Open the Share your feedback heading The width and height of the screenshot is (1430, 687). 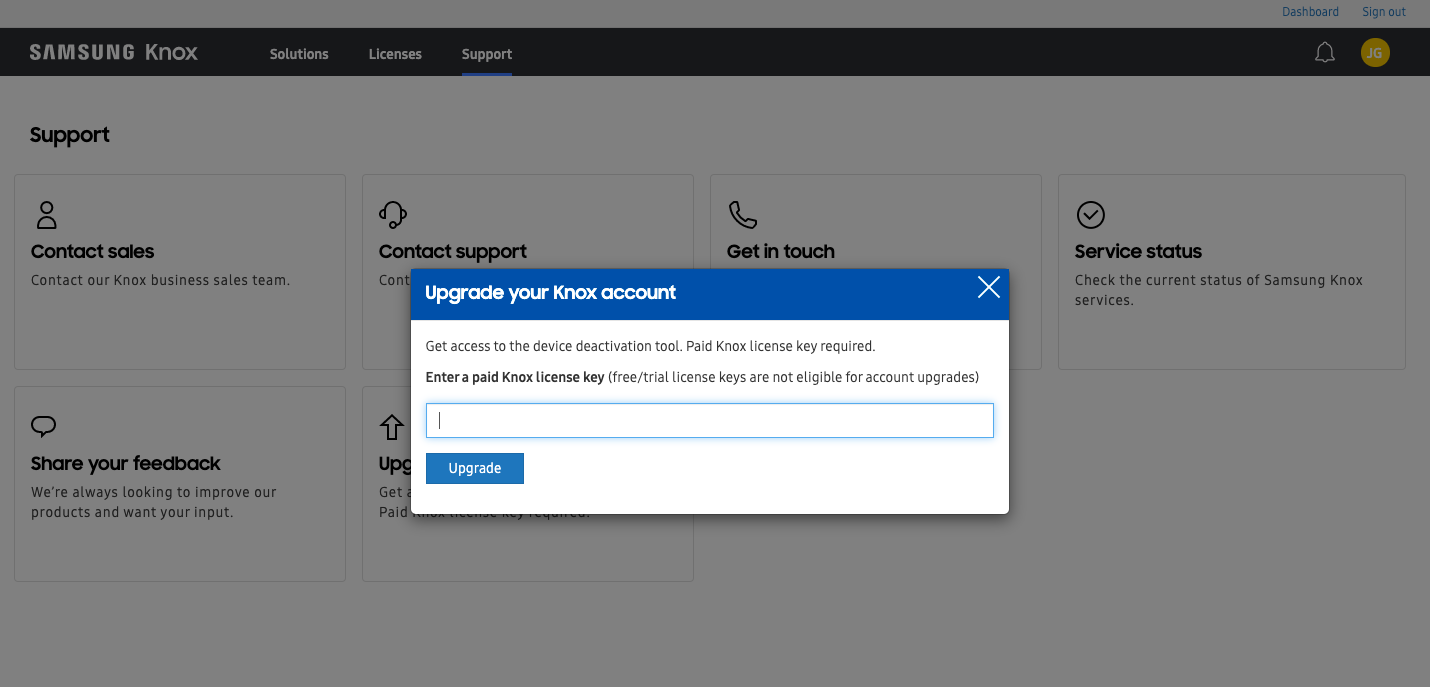(x=125, y=464)
